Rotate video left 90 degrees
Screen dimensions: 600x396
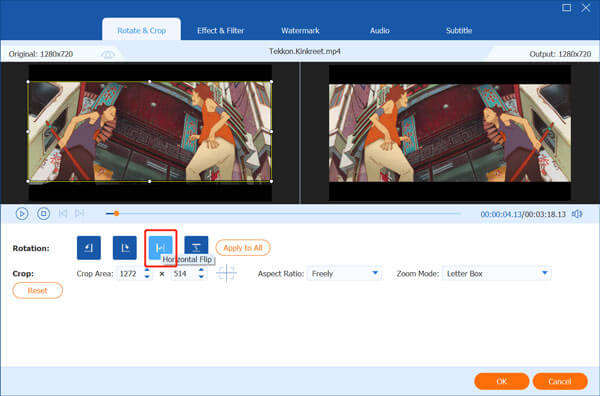[89, 248]
